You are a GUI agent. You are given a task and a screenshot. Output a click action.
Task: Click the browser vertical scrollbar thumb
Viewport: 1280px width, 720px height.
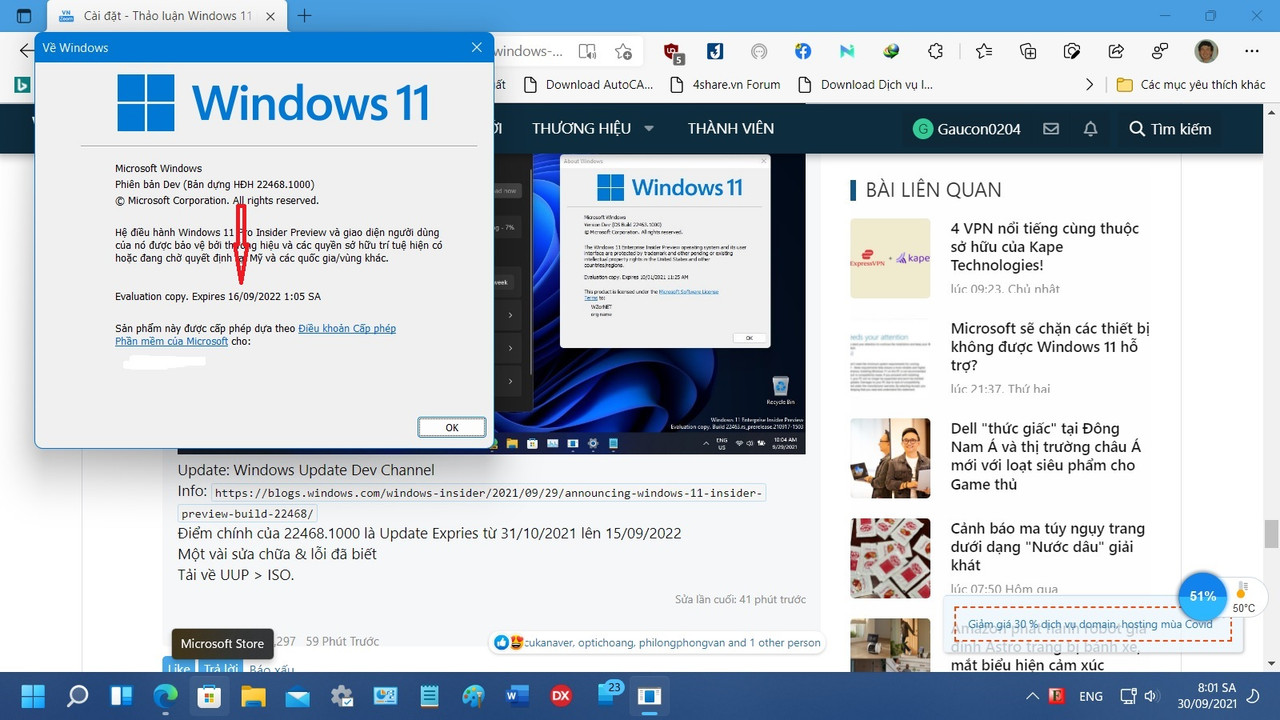tap(1271, 534)
